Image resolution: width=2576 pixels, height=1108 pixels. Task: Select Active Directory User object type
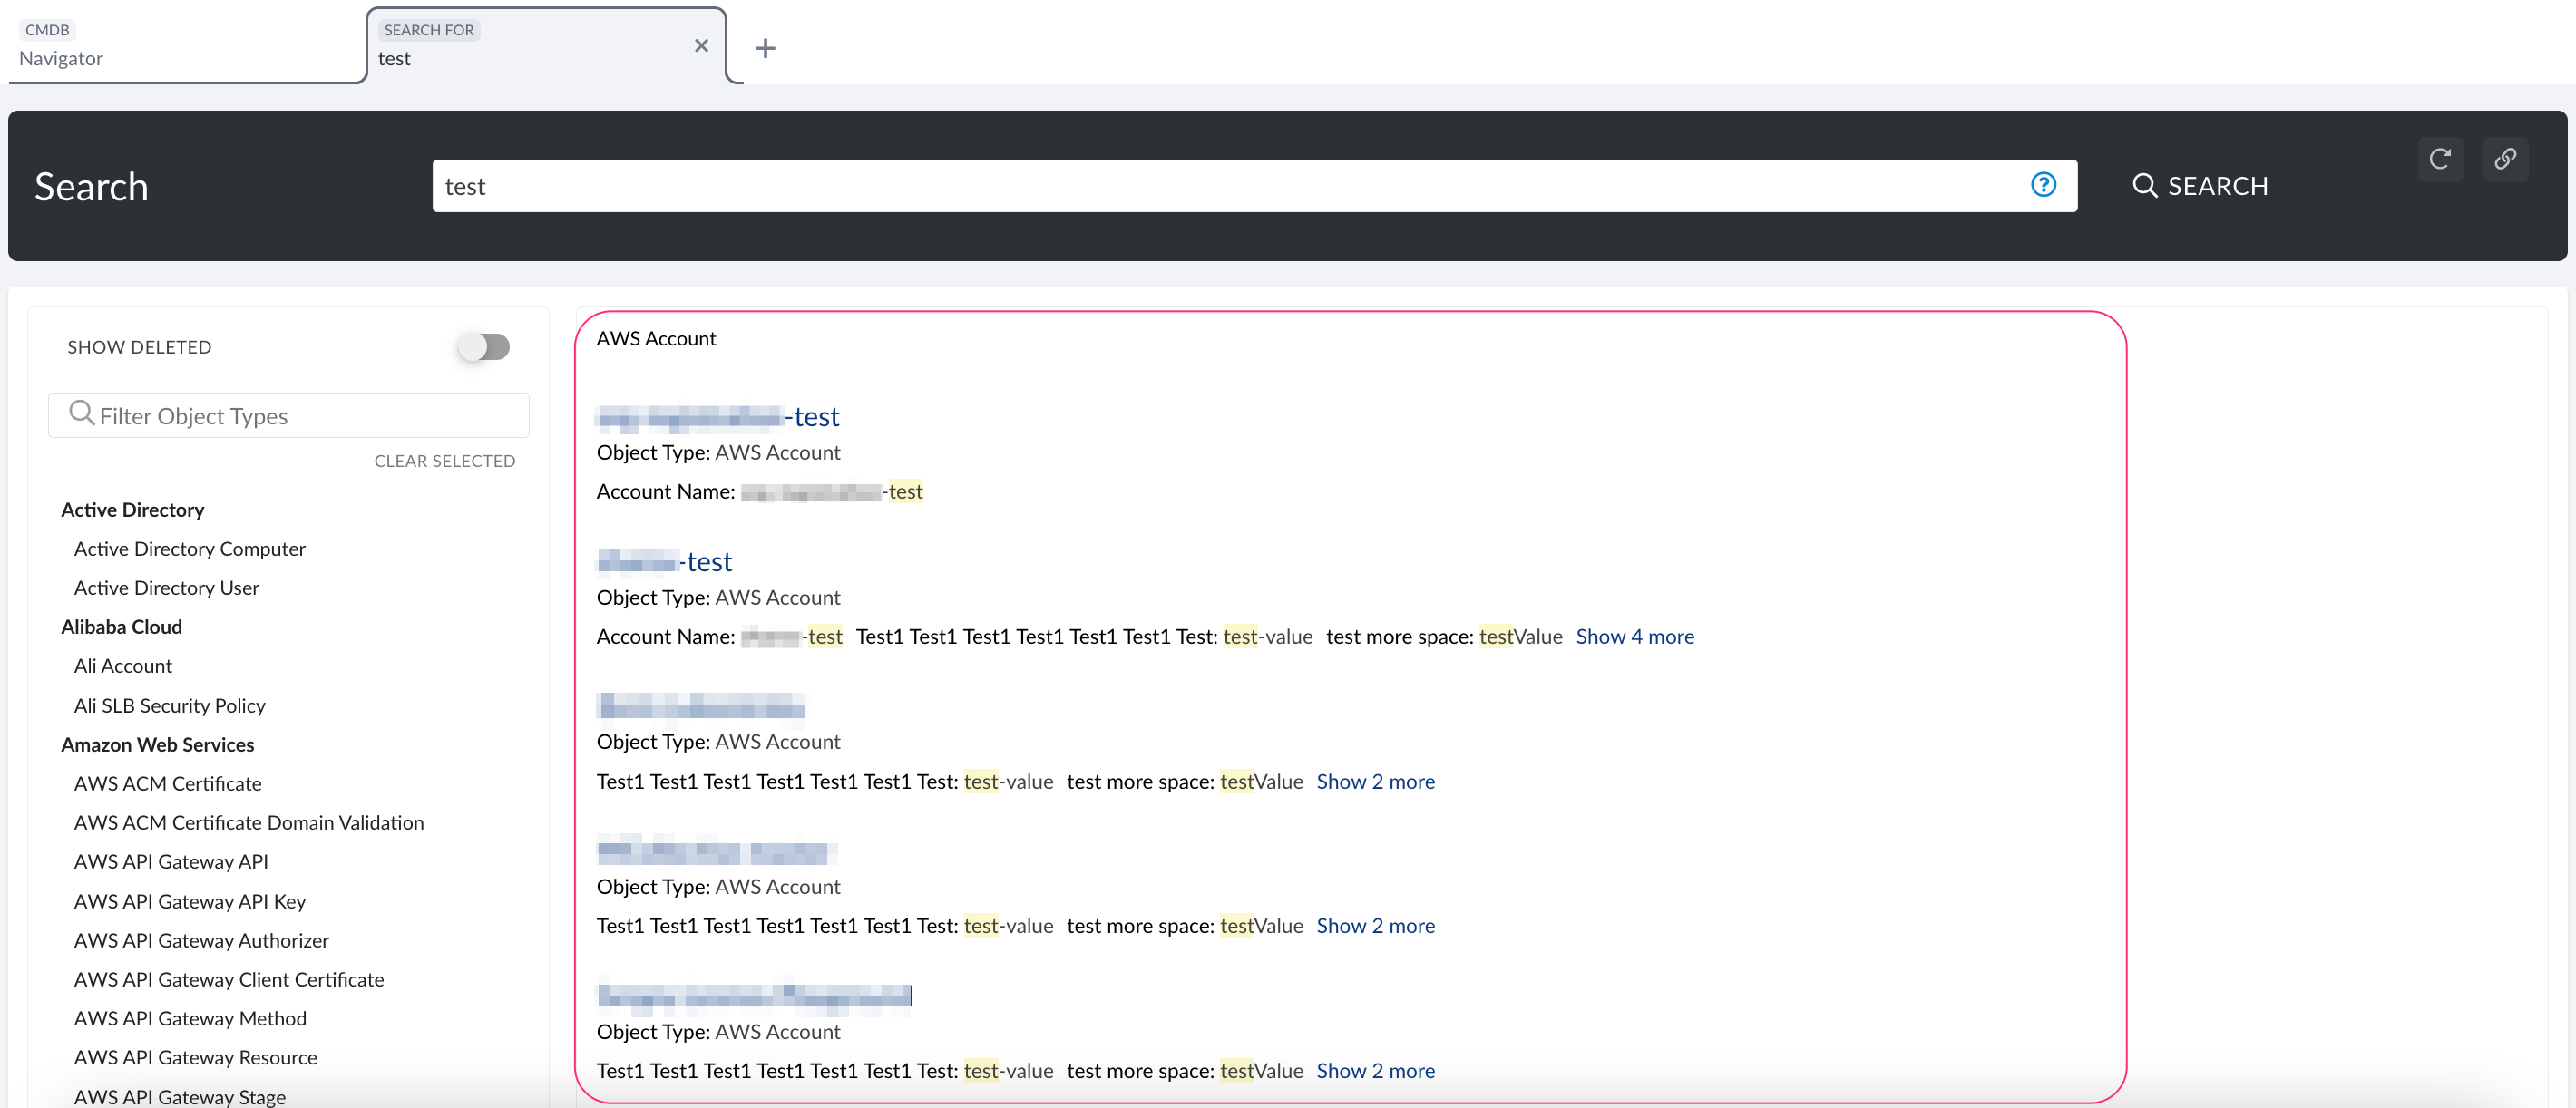coord(165,587)
